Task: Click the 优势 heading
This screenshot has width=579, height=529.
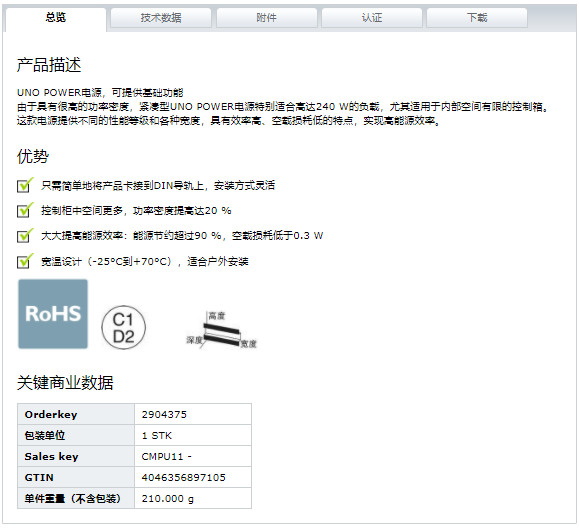Action: pos(33,156)
